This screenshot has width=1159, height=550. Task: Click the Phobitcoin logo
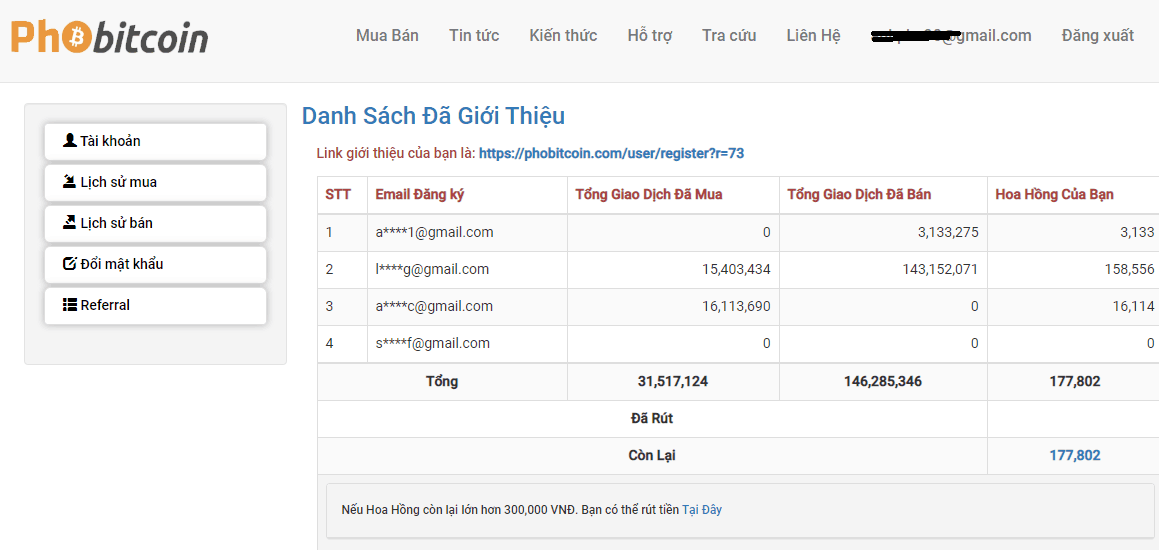click(x=110, y=37)
